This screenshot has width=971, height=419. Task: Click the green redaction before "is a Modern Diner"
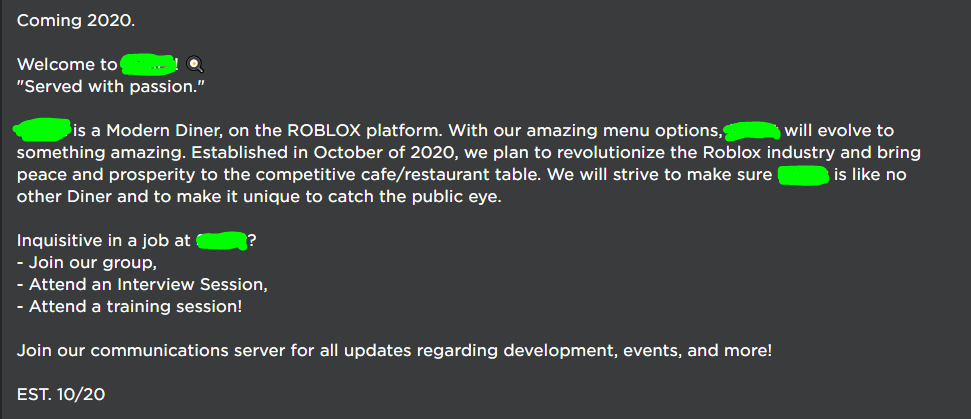pyautogui.click(x=43, y=130)
